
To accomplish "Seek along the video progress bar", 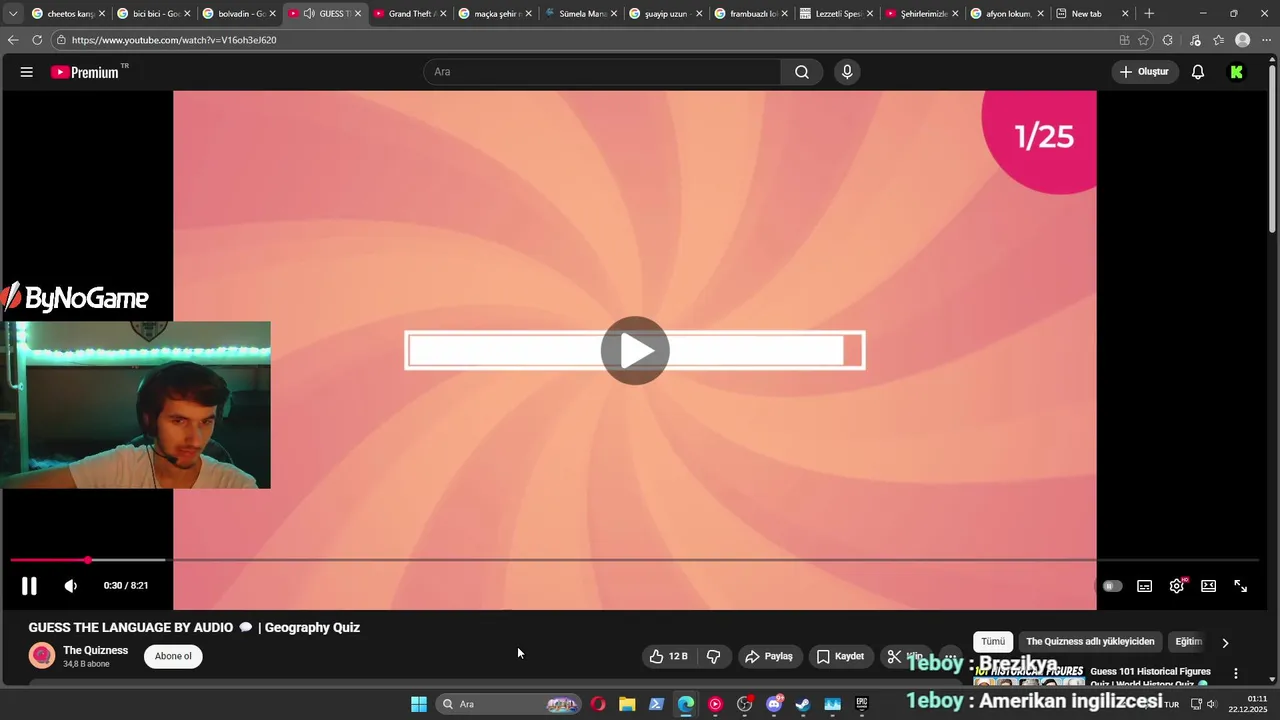I will point(635,560).
